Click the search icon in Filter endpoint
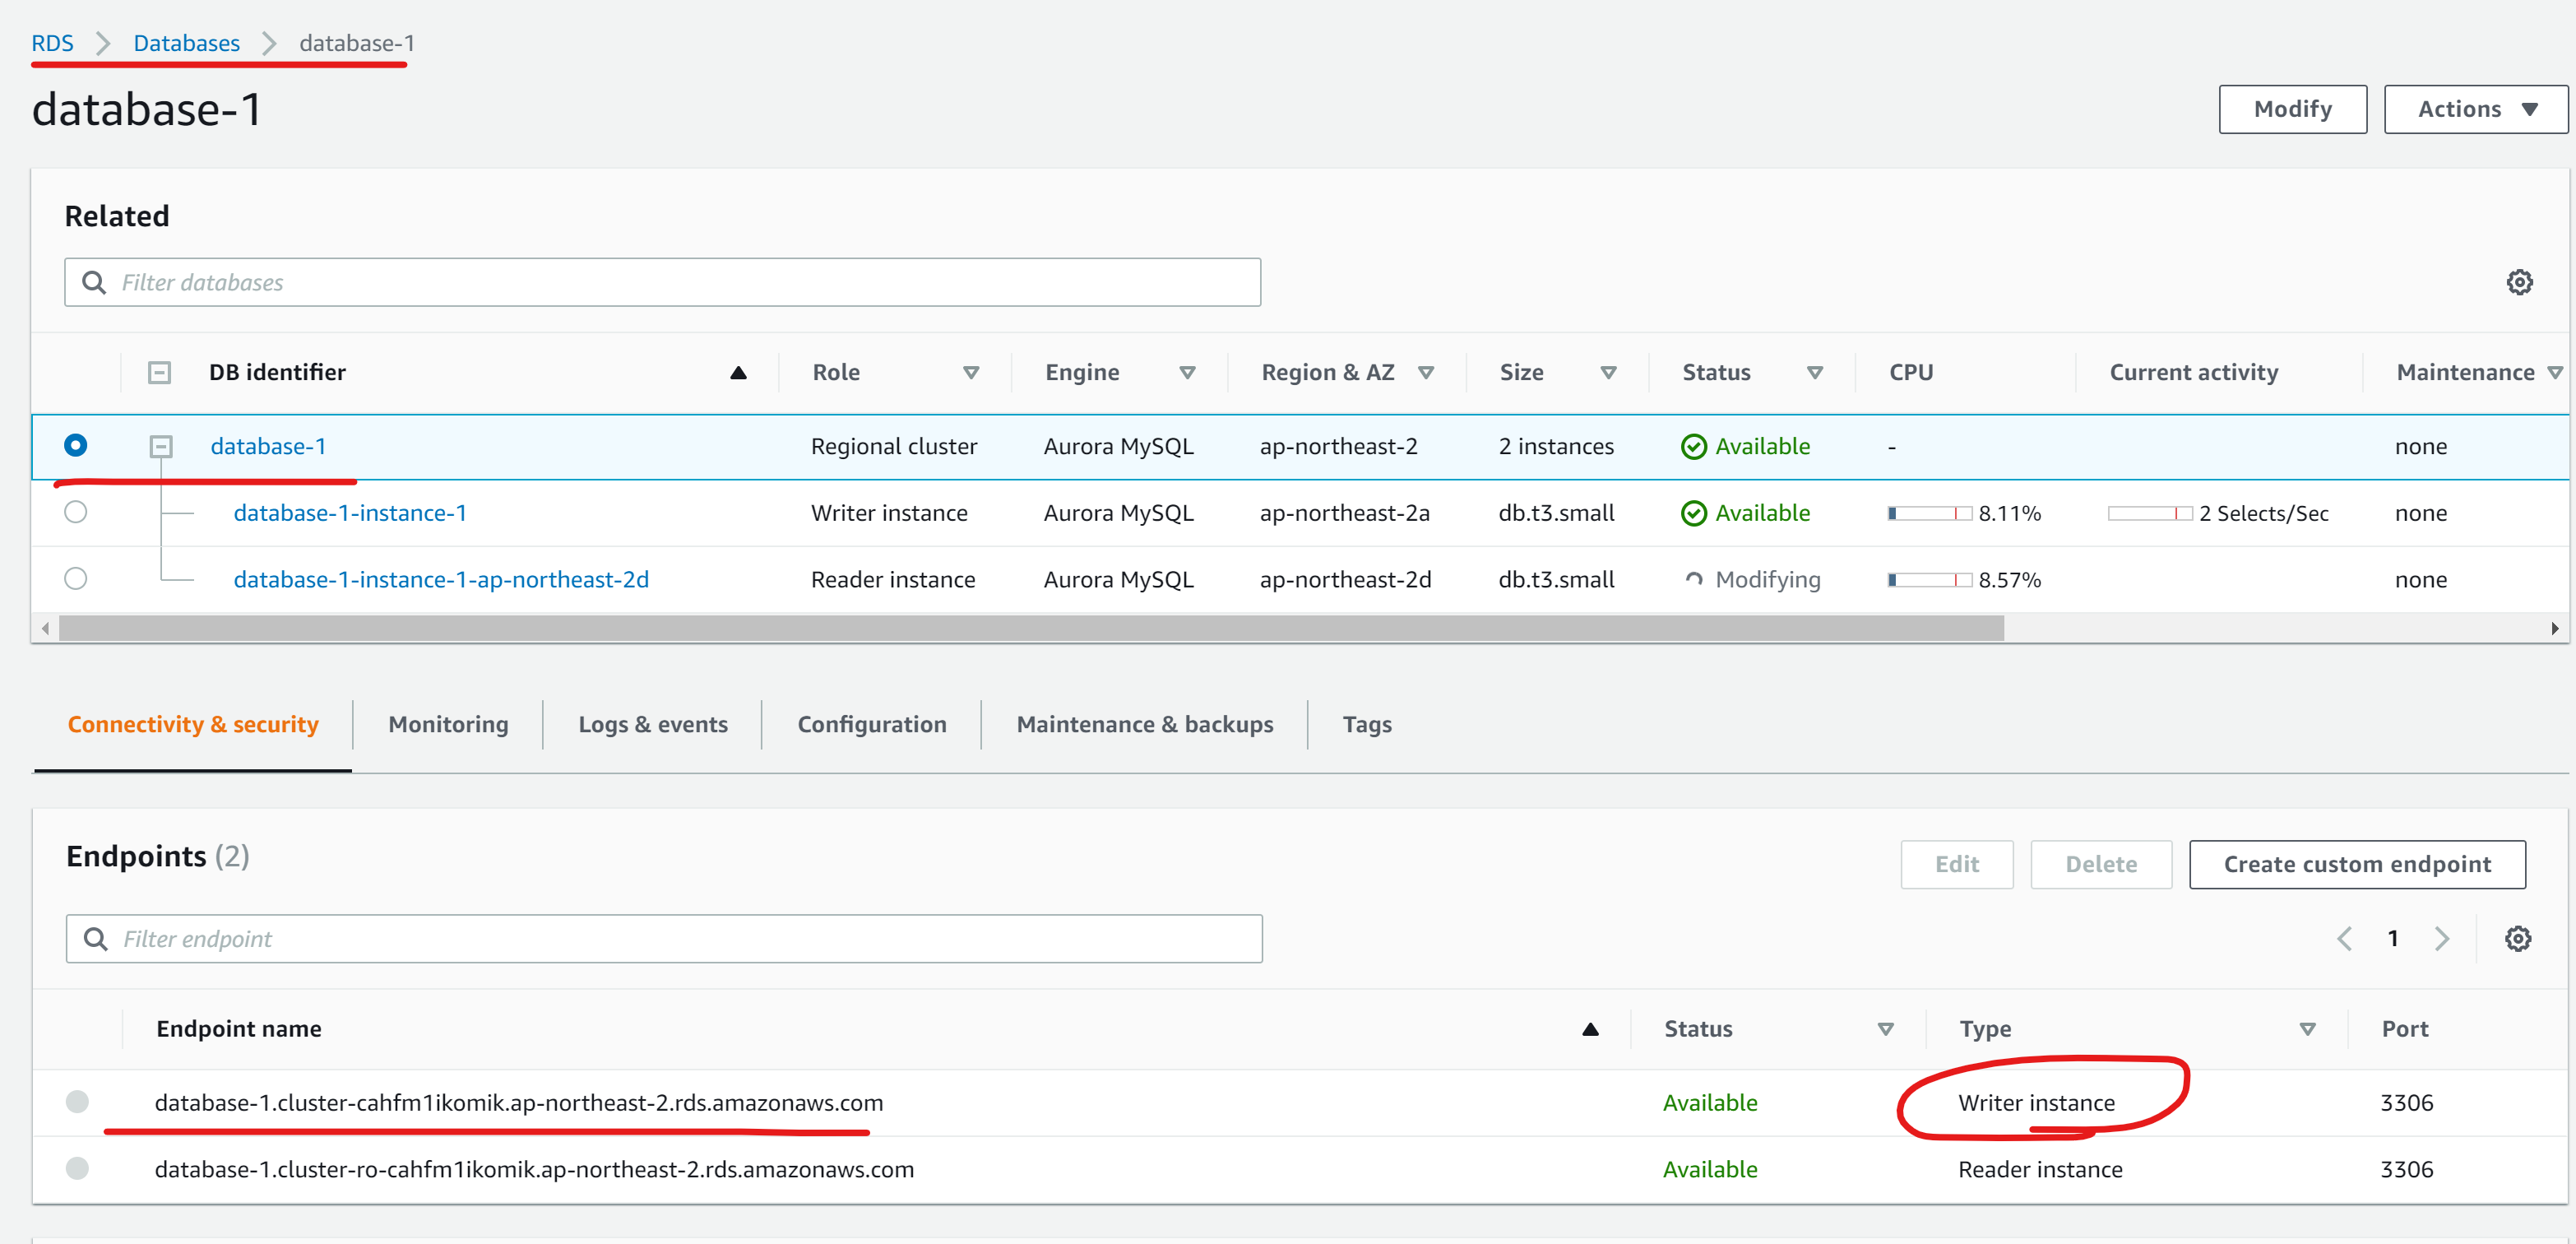Screen dimensions: 2576x1244 coord(96,938)
